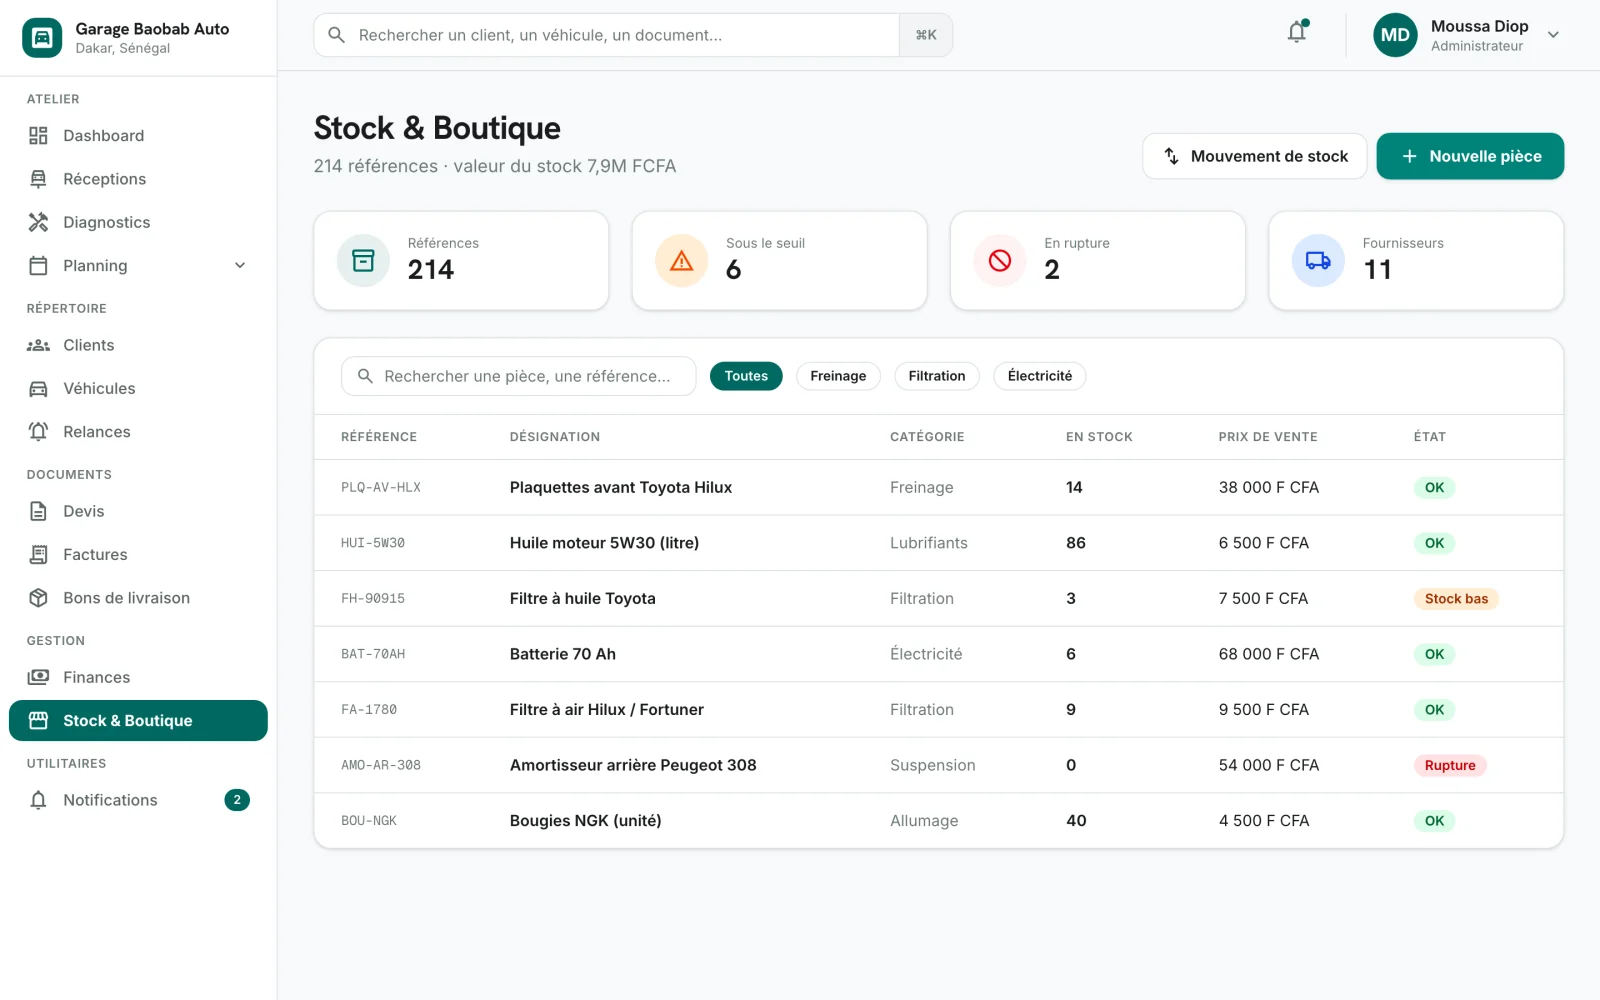Click the MD user avatar

(1395, 35)
